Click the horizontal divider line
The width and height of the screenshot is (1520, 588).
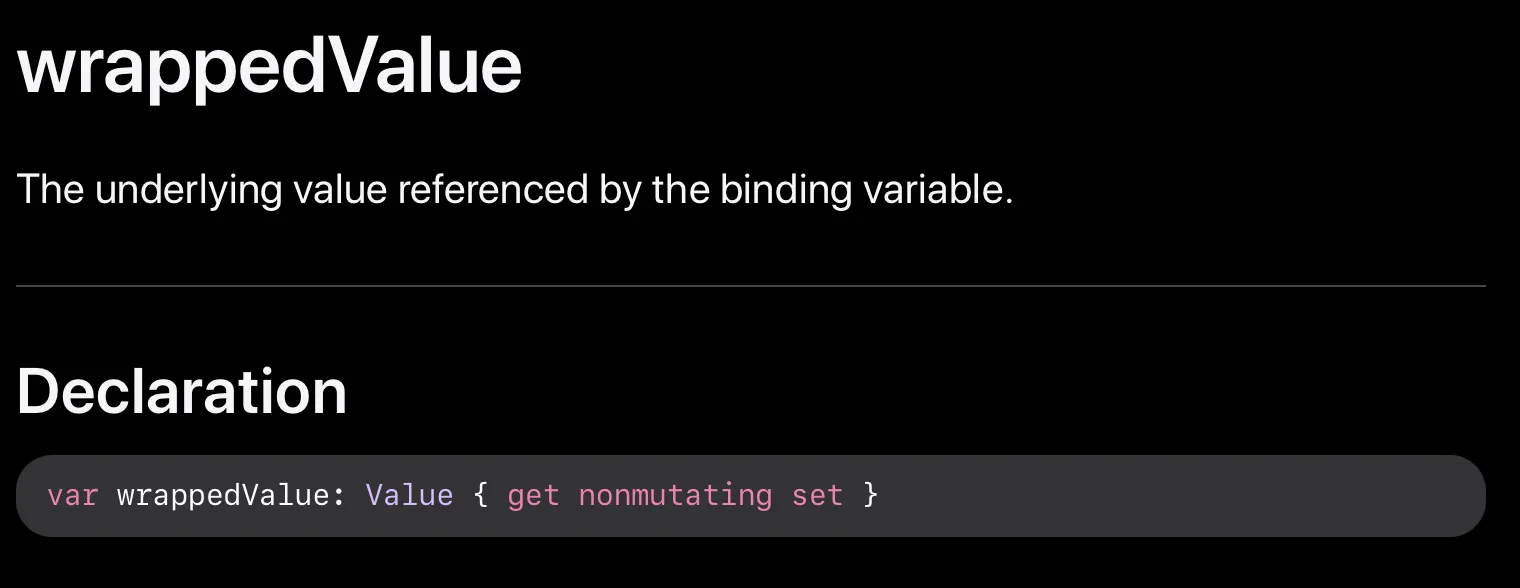click(x=750, y=286)
